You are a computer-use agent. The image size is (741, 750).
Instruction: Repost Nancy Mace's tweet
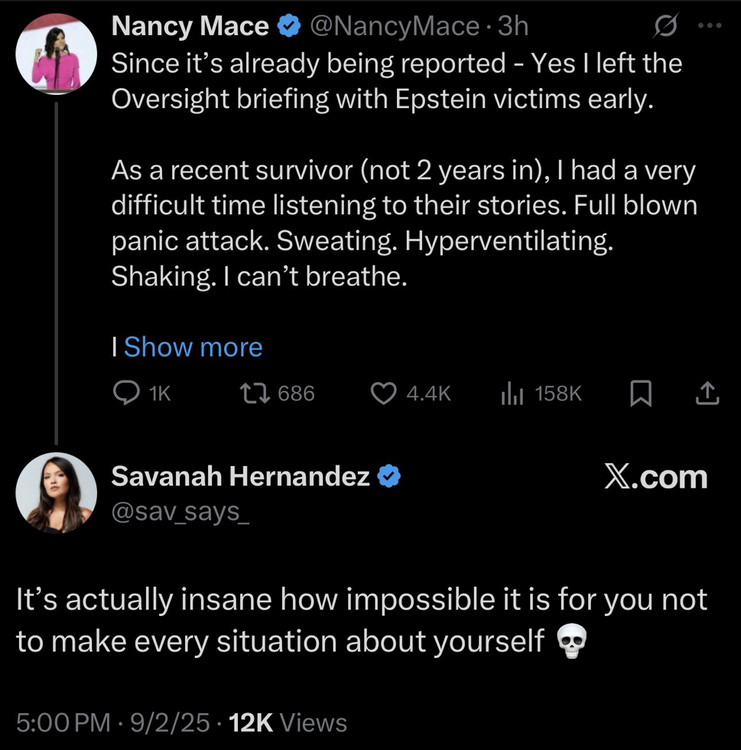(x=254, y=394)
